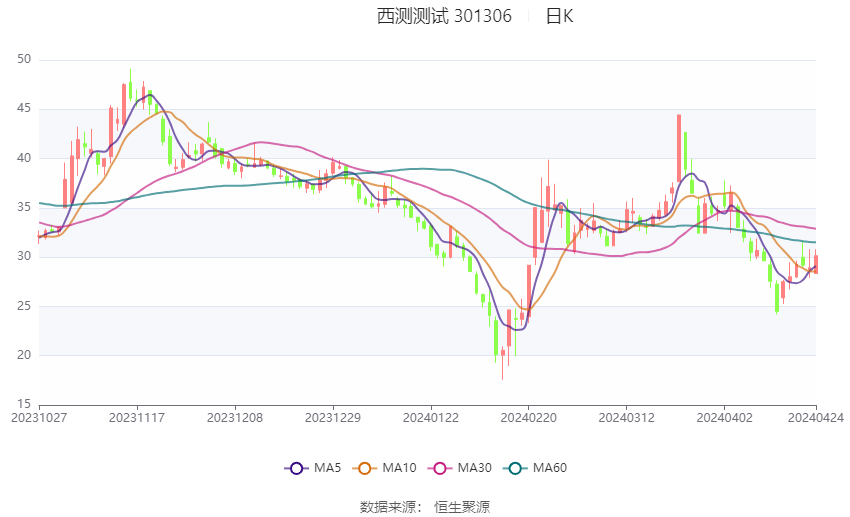Toggle the MA30 pink legend marker
Viewport: 850px width, 517px height.
click(x=440, y=468)
